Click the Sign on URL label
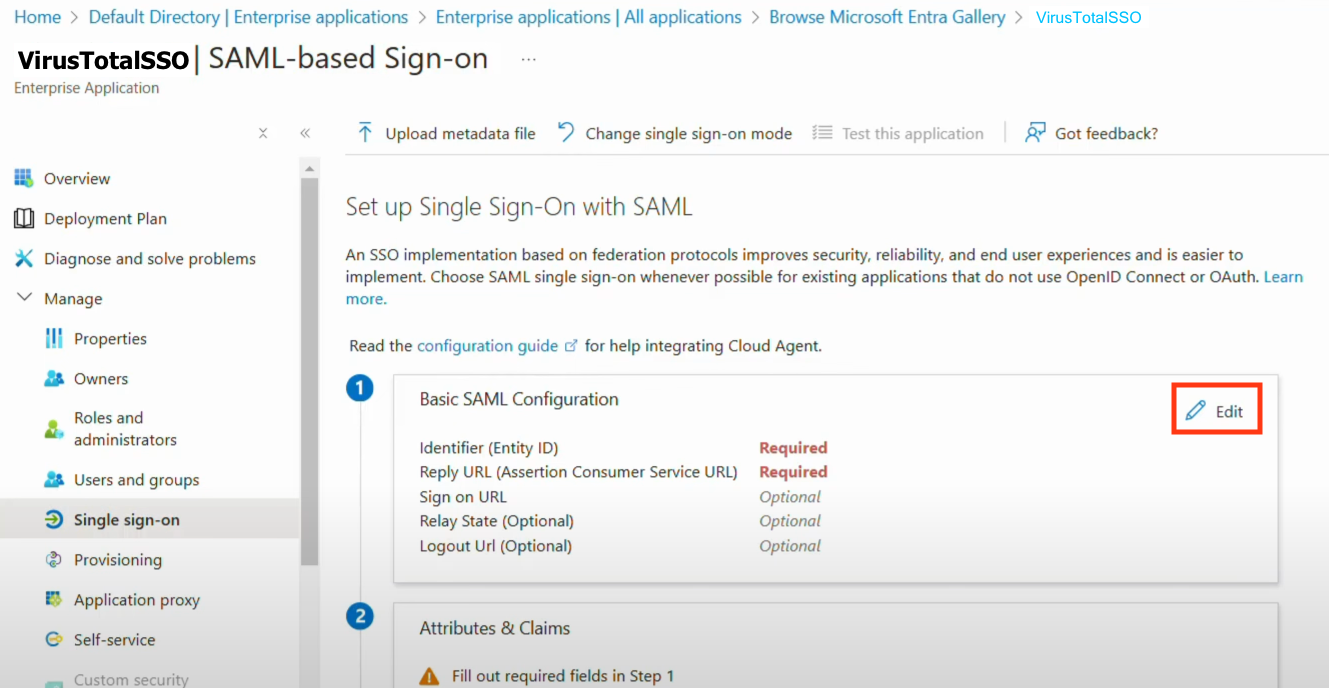Screen dimensions: 1329x688 463,497
